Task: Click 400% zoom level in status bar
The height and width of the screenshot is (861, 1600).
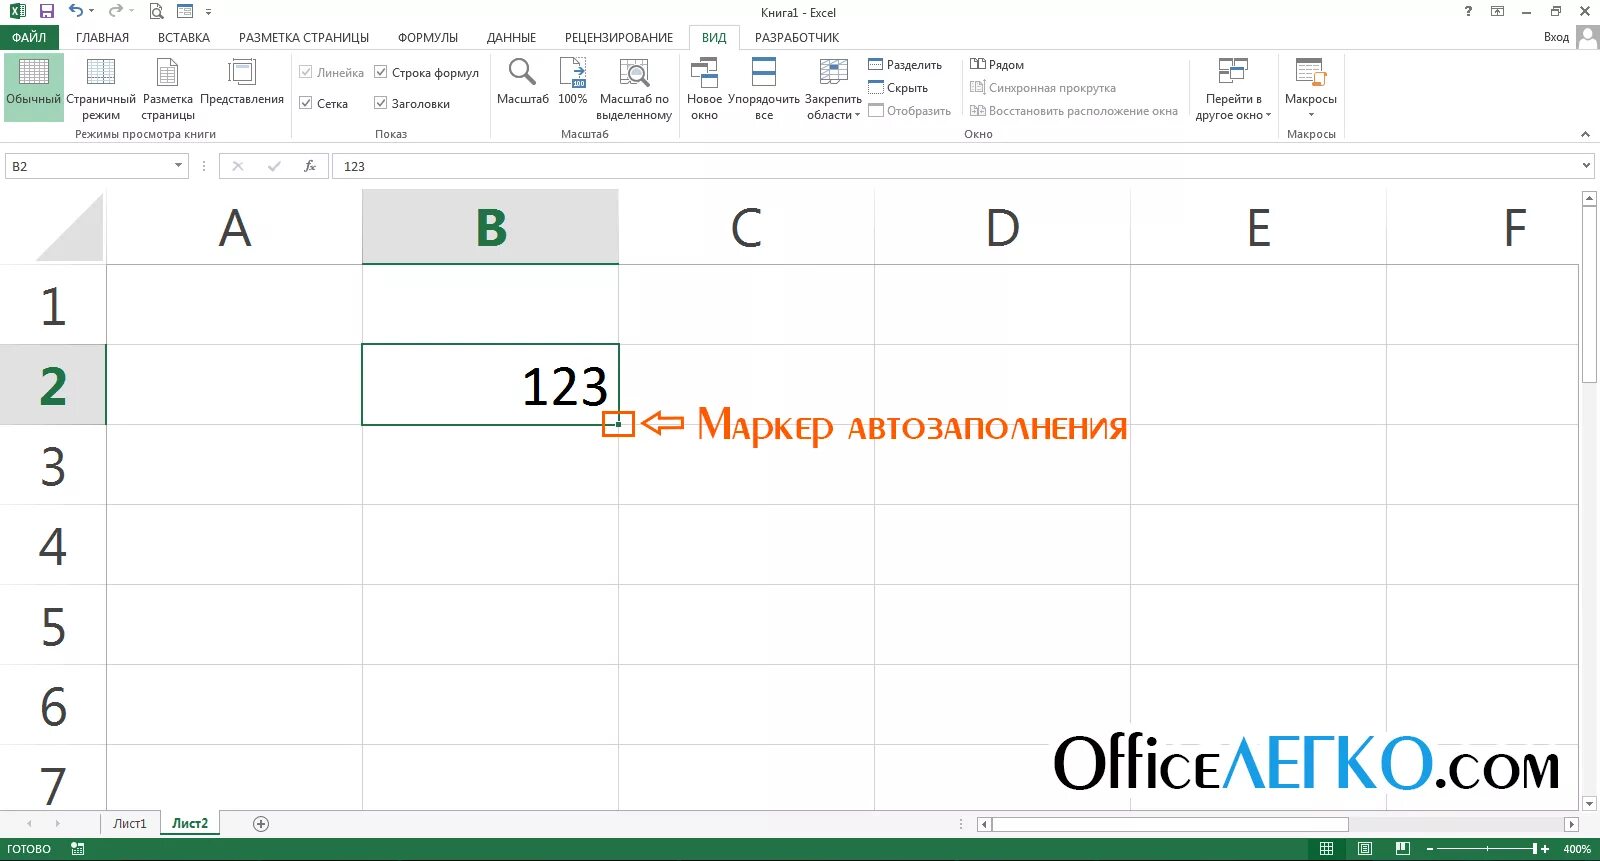Action: pyautogui.click(x=1577, y=849)
